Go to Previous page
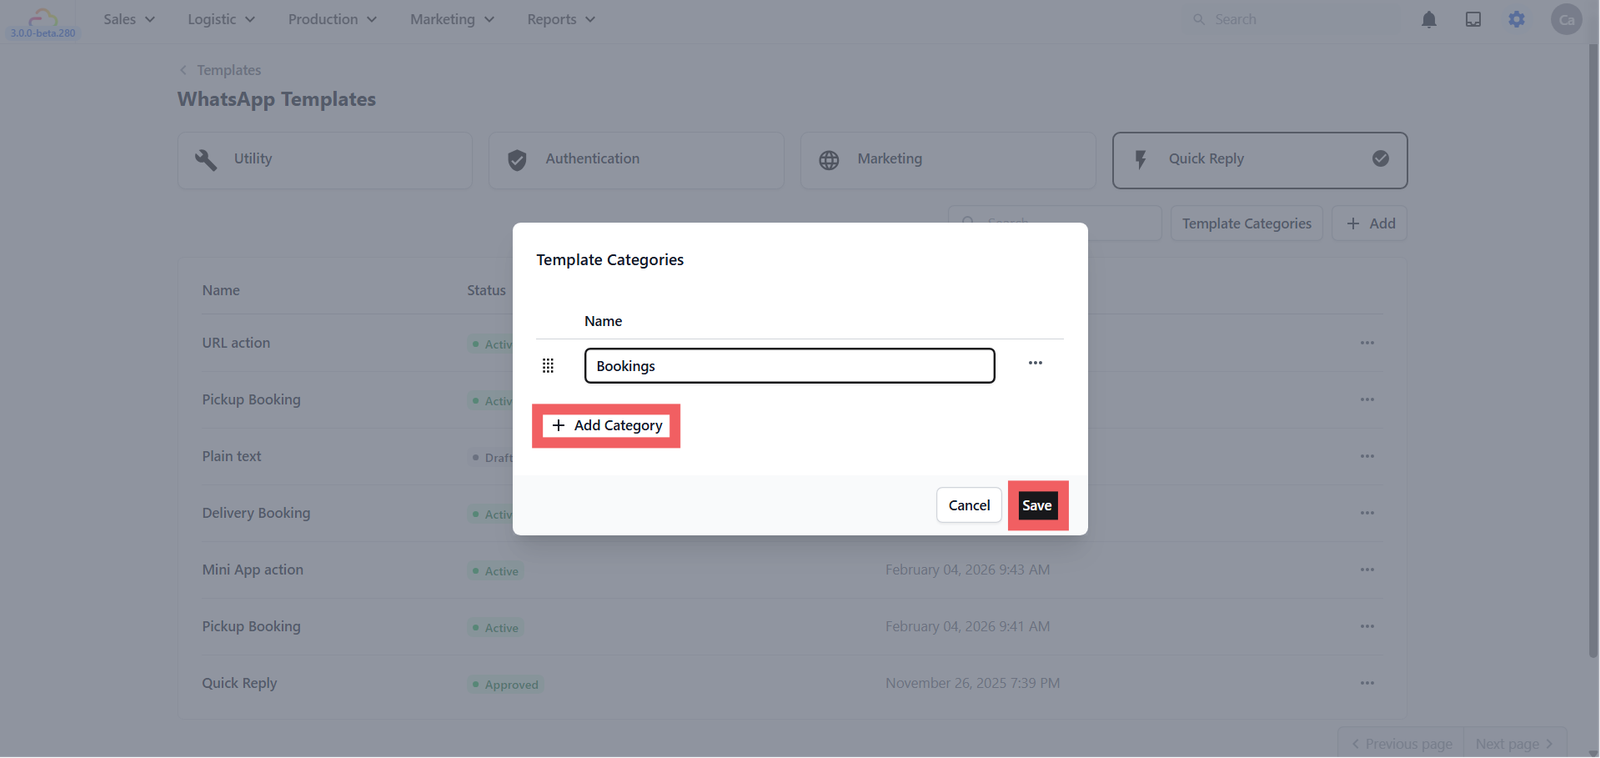Screen dimensions: 1600x758 click(1402, 743)
